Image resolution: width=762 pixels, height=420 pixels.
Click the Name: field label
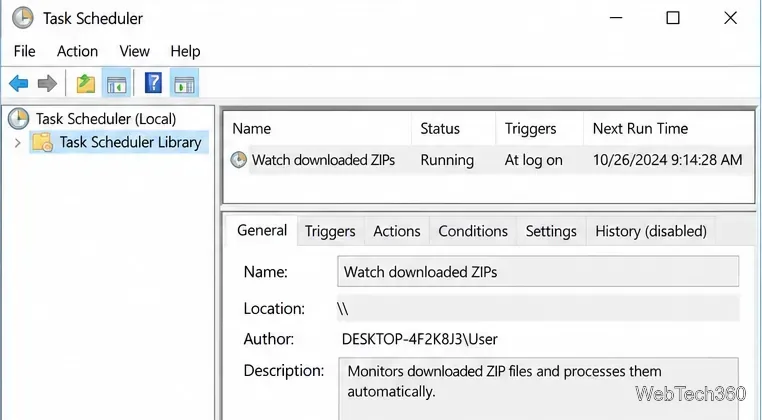pyautogui.click(x=265, y=272)
